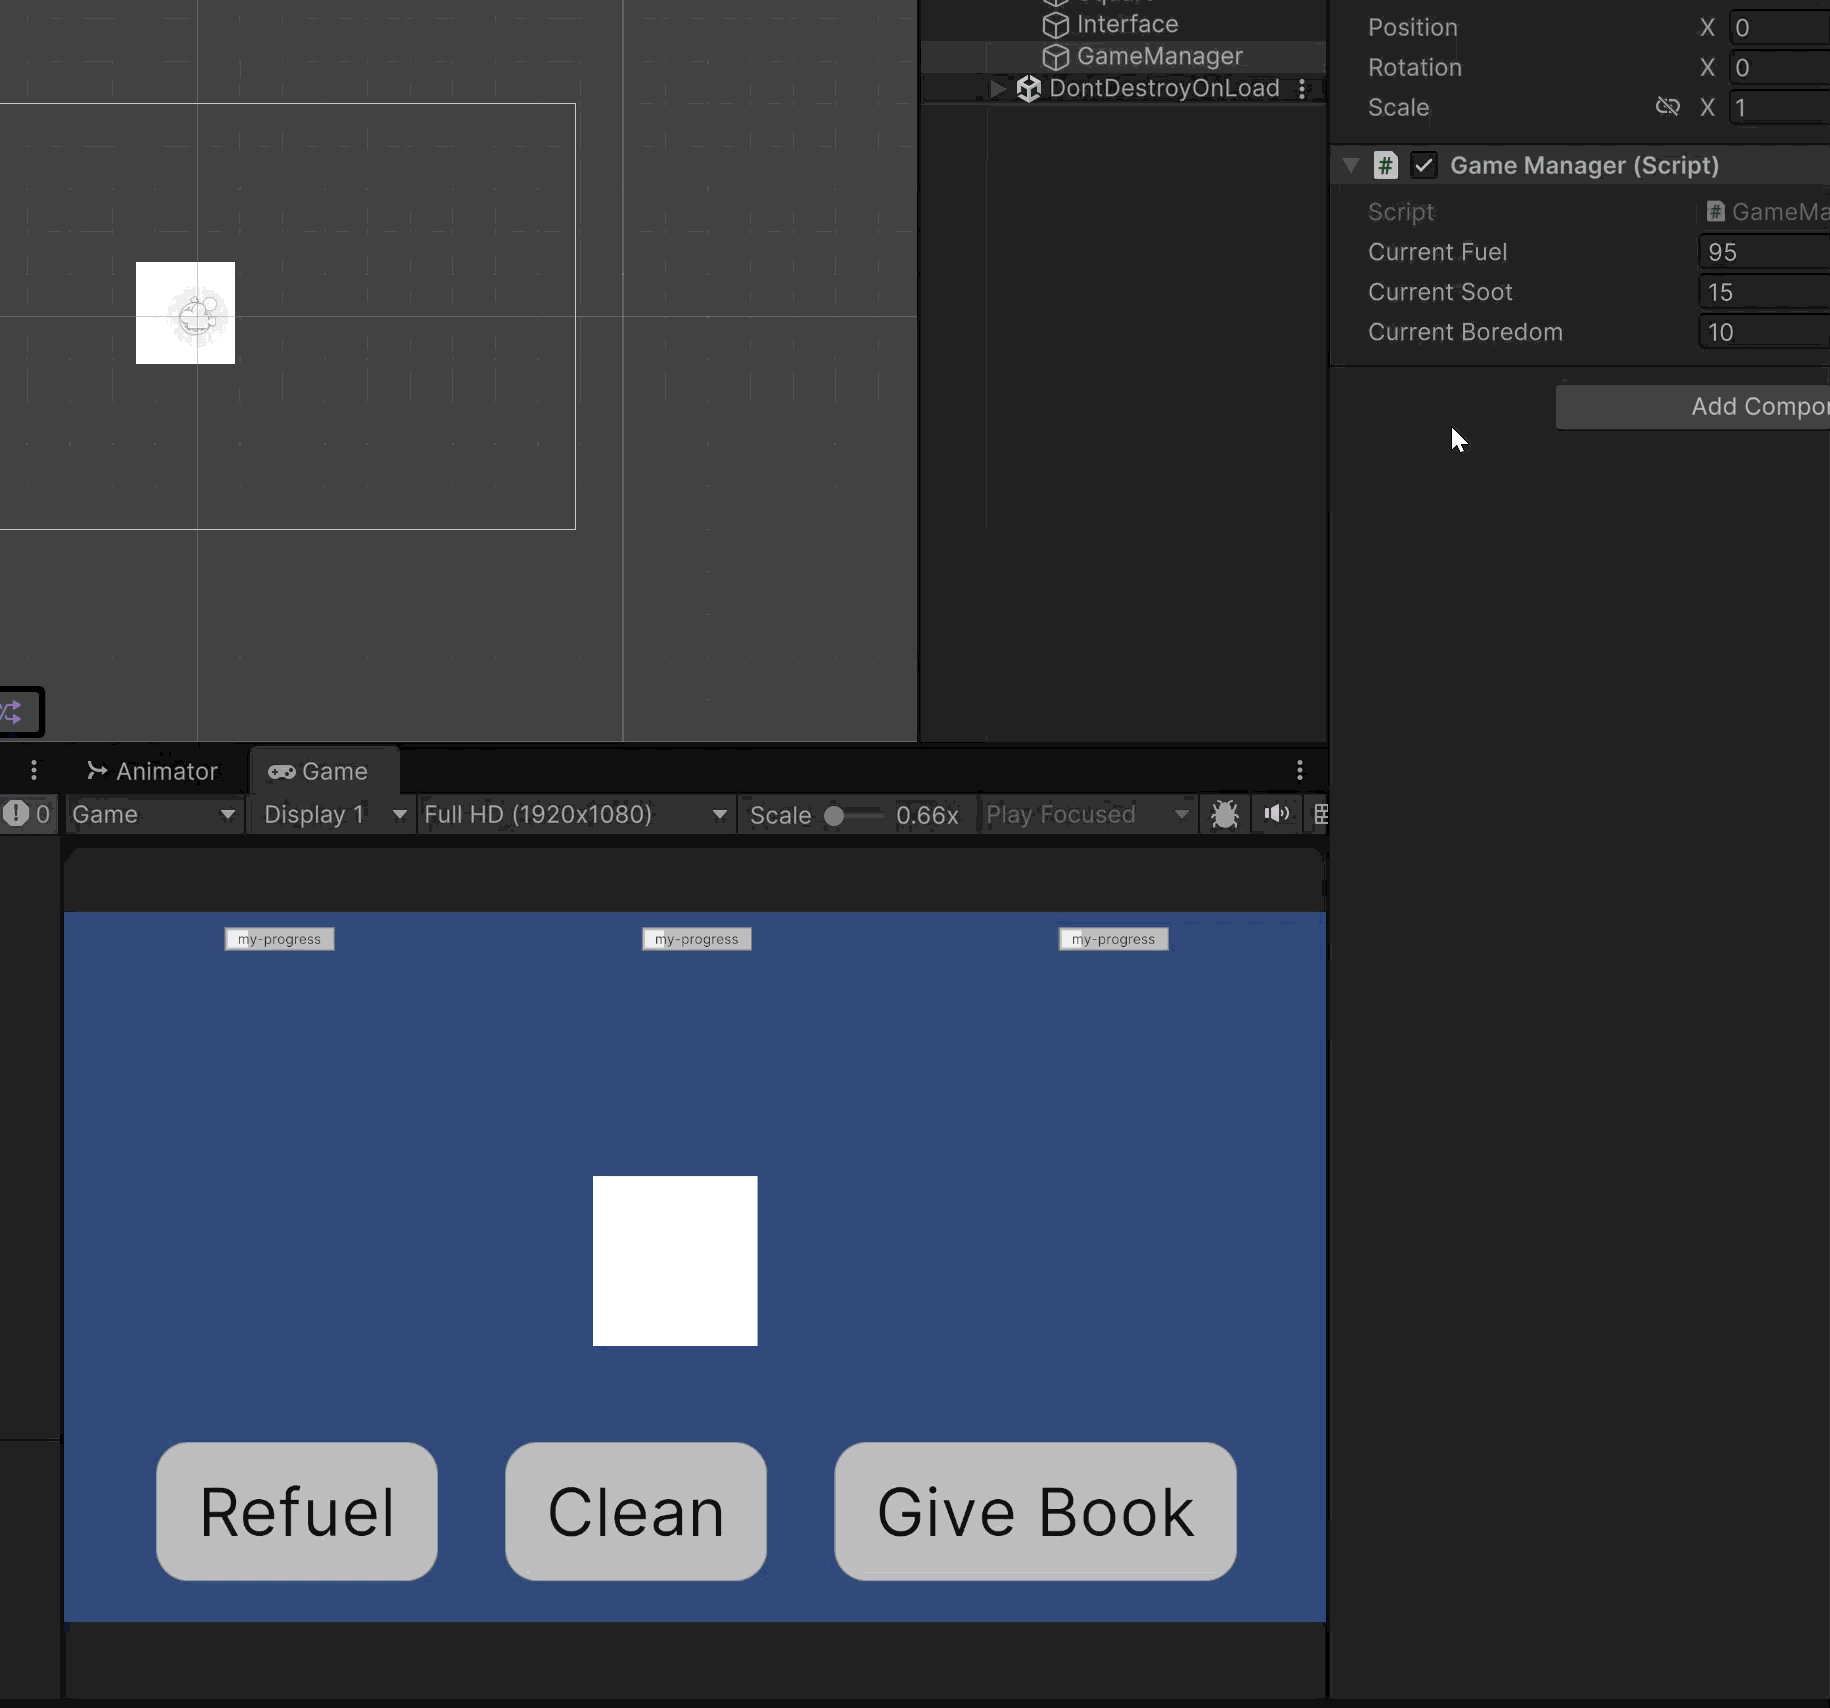Open the Full HD resolution dropdown

(x=576, y=814)
